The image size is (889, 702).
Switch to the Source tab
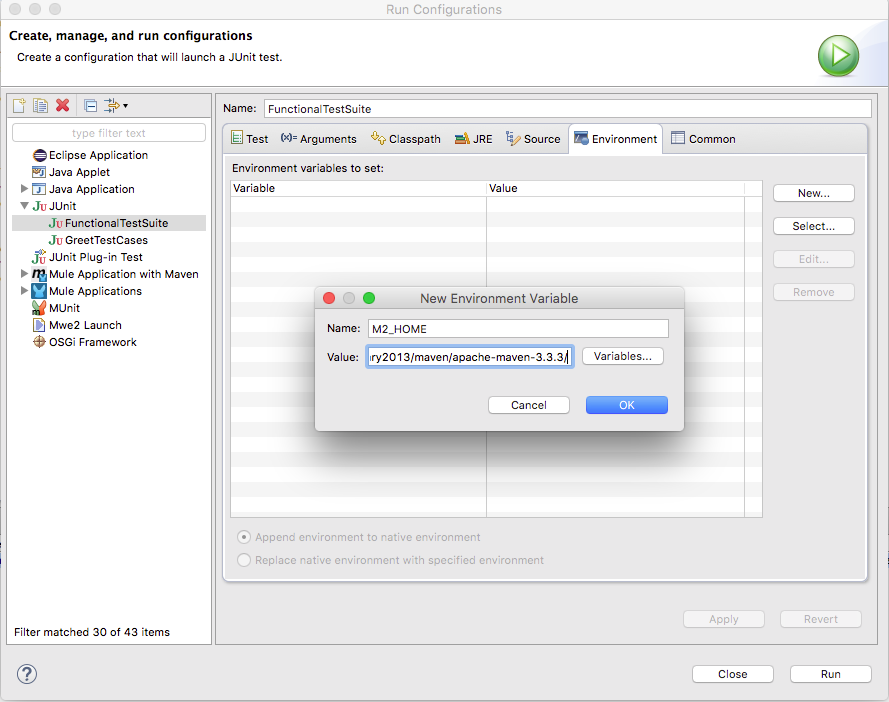(533, 139)
